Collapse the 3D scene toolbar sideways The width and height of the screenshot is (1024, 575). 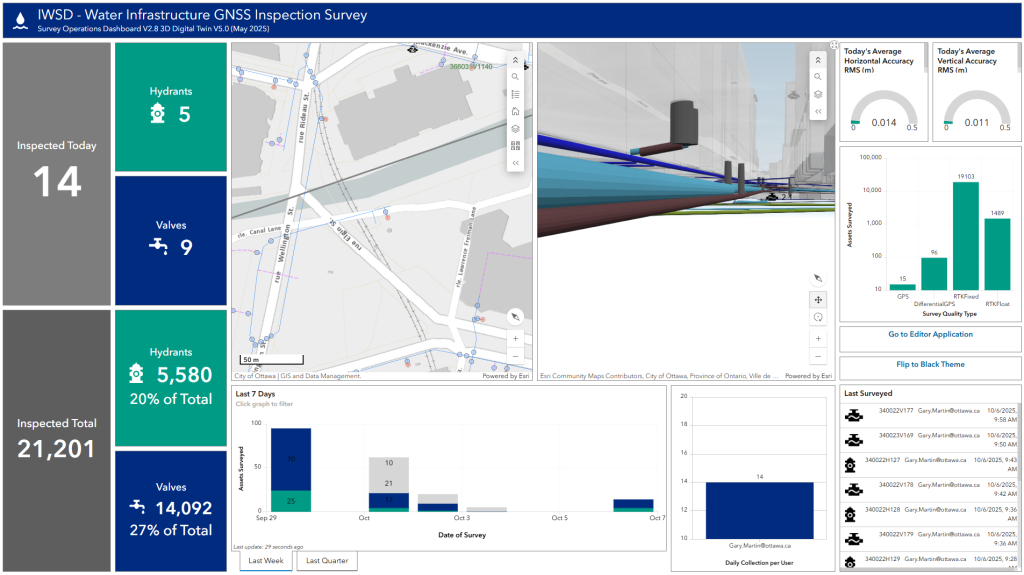point(818,111)
